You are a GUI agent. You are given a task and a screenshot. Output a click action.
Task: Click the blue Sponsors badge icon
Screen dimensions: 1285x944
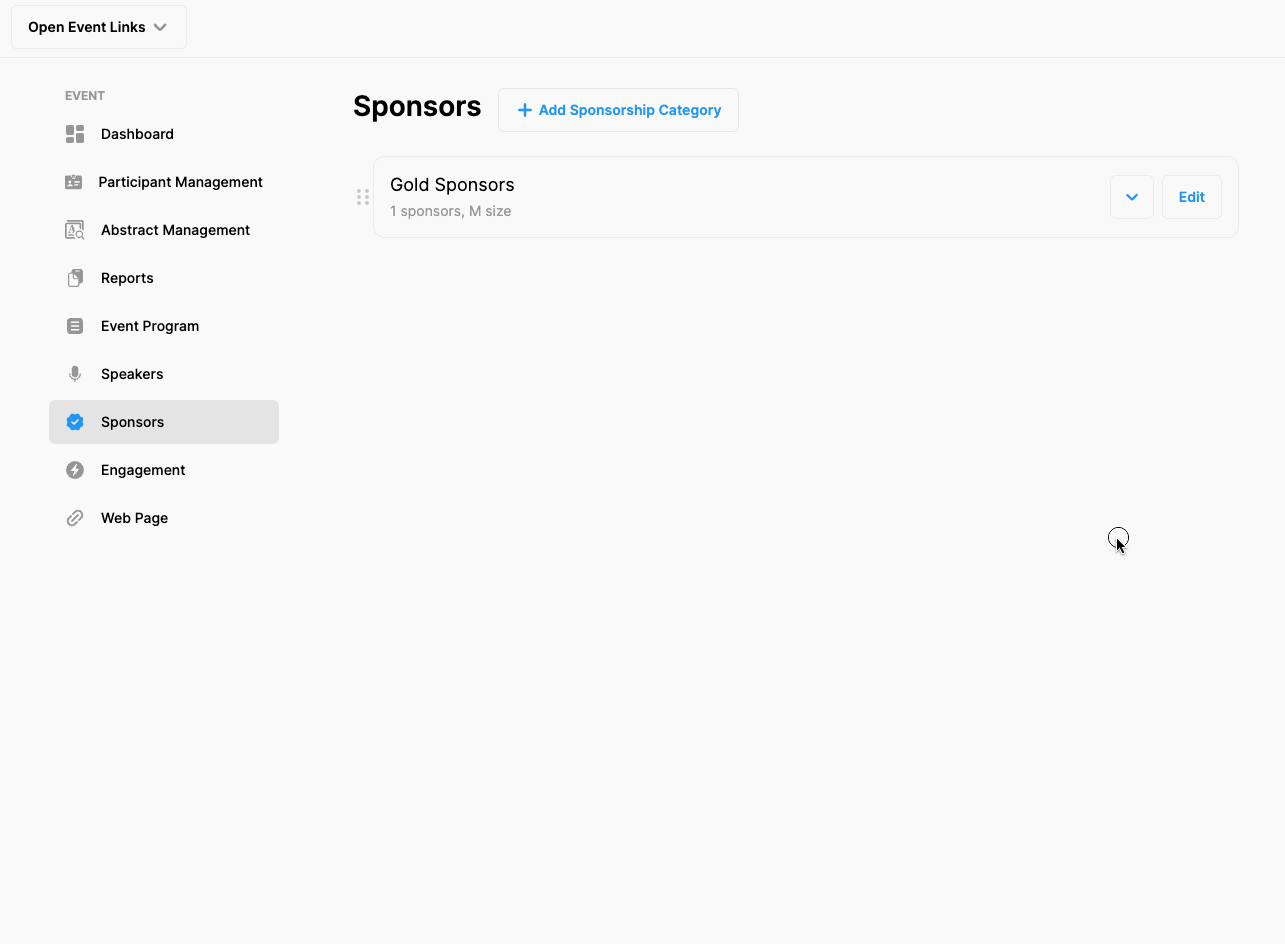tap(74, 421)
